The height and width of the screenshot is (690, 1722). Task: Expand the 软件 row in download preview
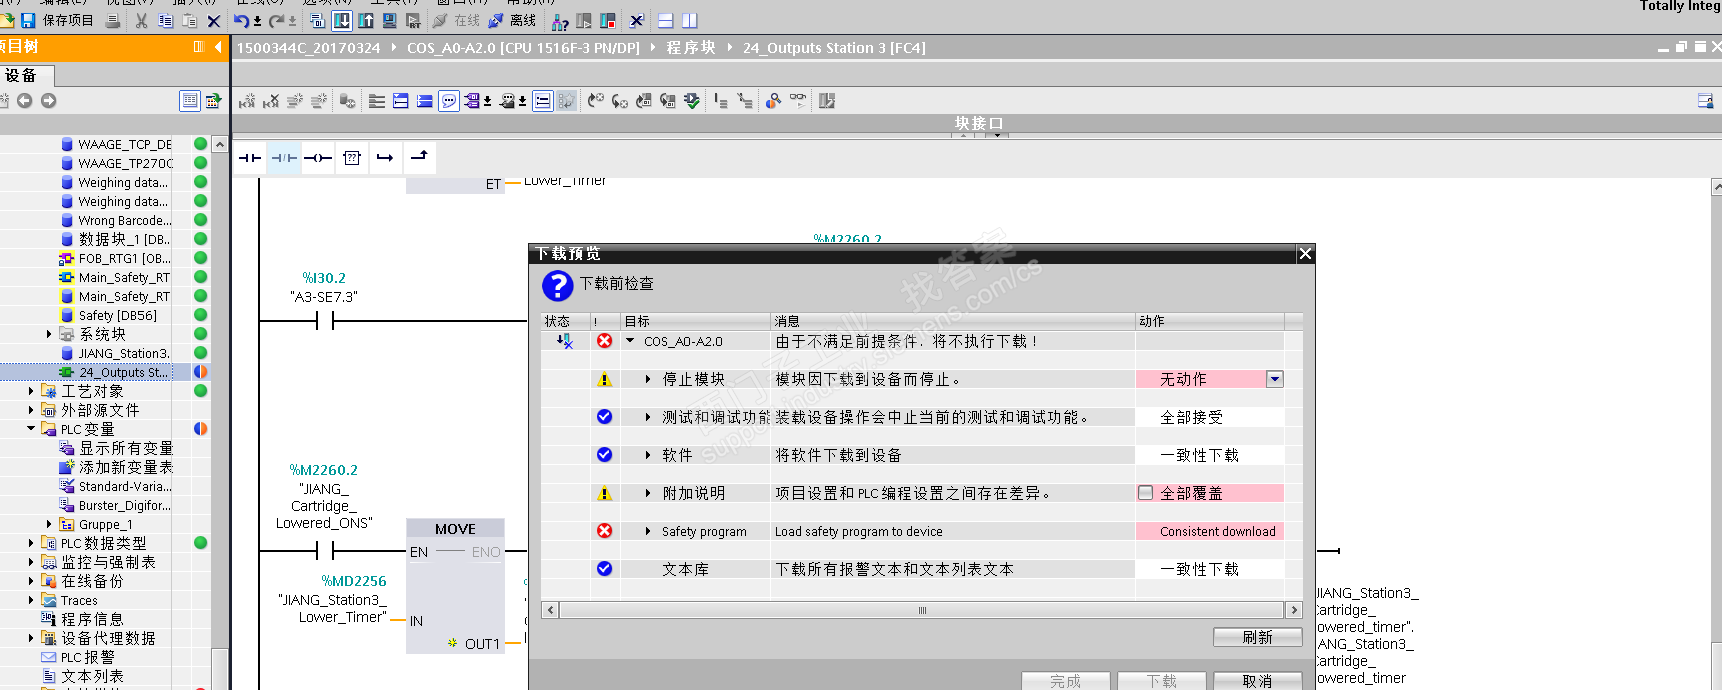(x=648, y=455)
